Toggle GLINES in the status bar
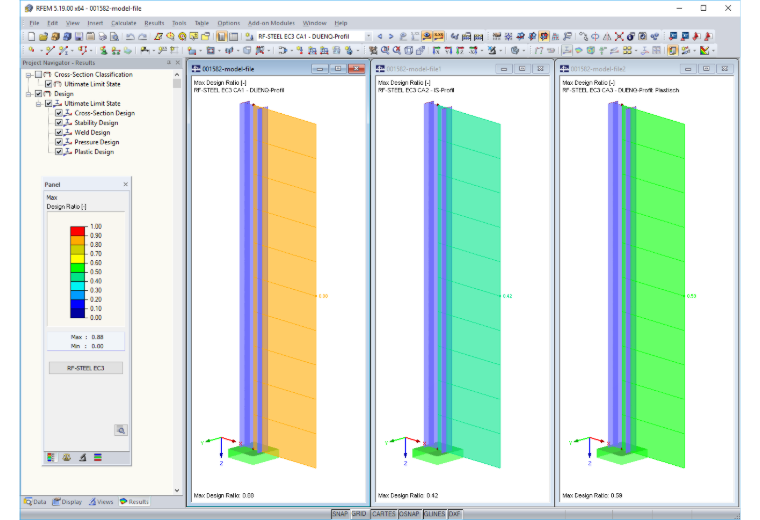 pyautogui.click(x=435, y=514)
